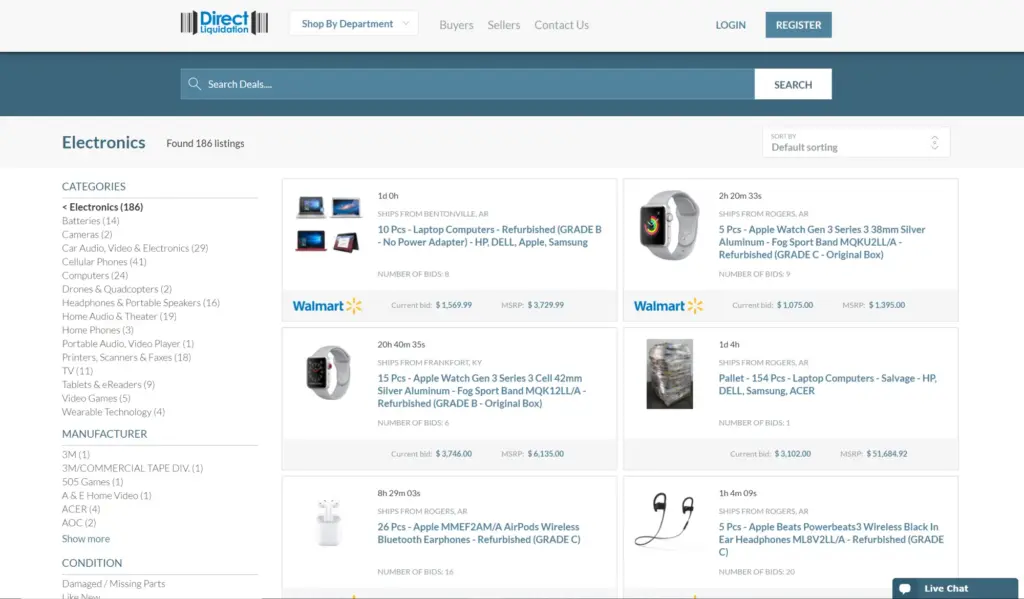Open the Sellers menu item

504,25
